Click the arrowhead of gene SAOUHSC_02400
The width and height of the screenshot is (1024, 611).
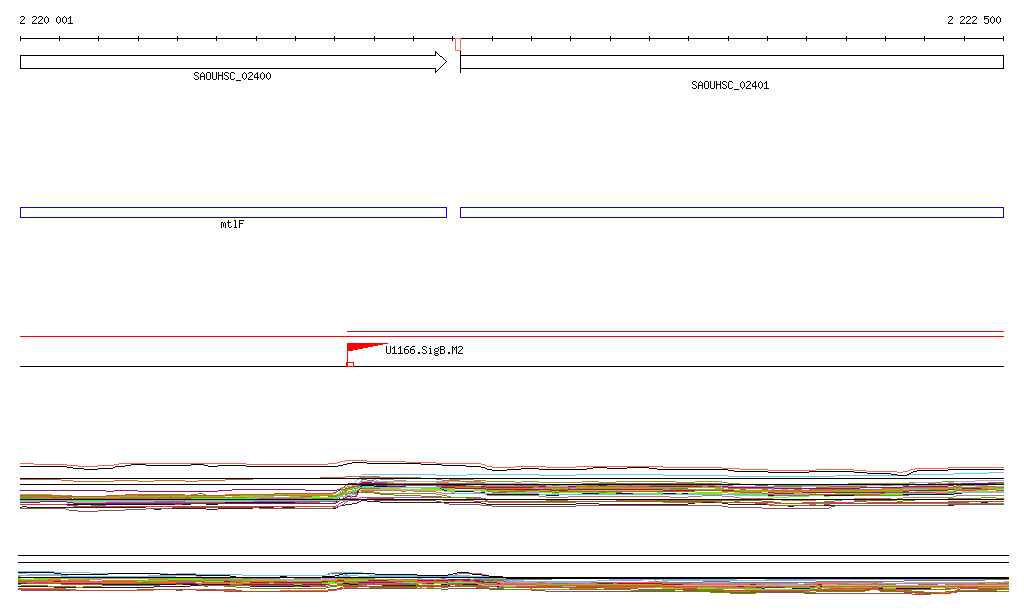(x=440, y=62)
